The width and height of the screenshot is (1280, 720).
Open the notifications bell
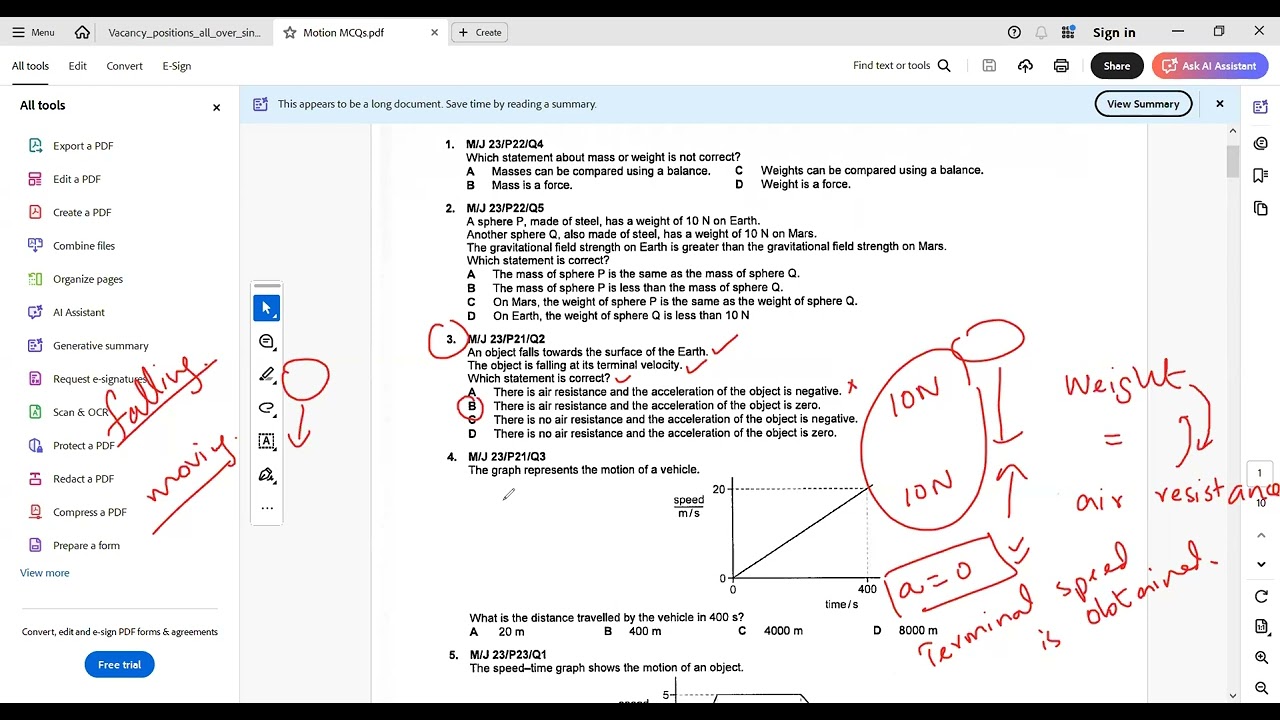pos(1041,32)
